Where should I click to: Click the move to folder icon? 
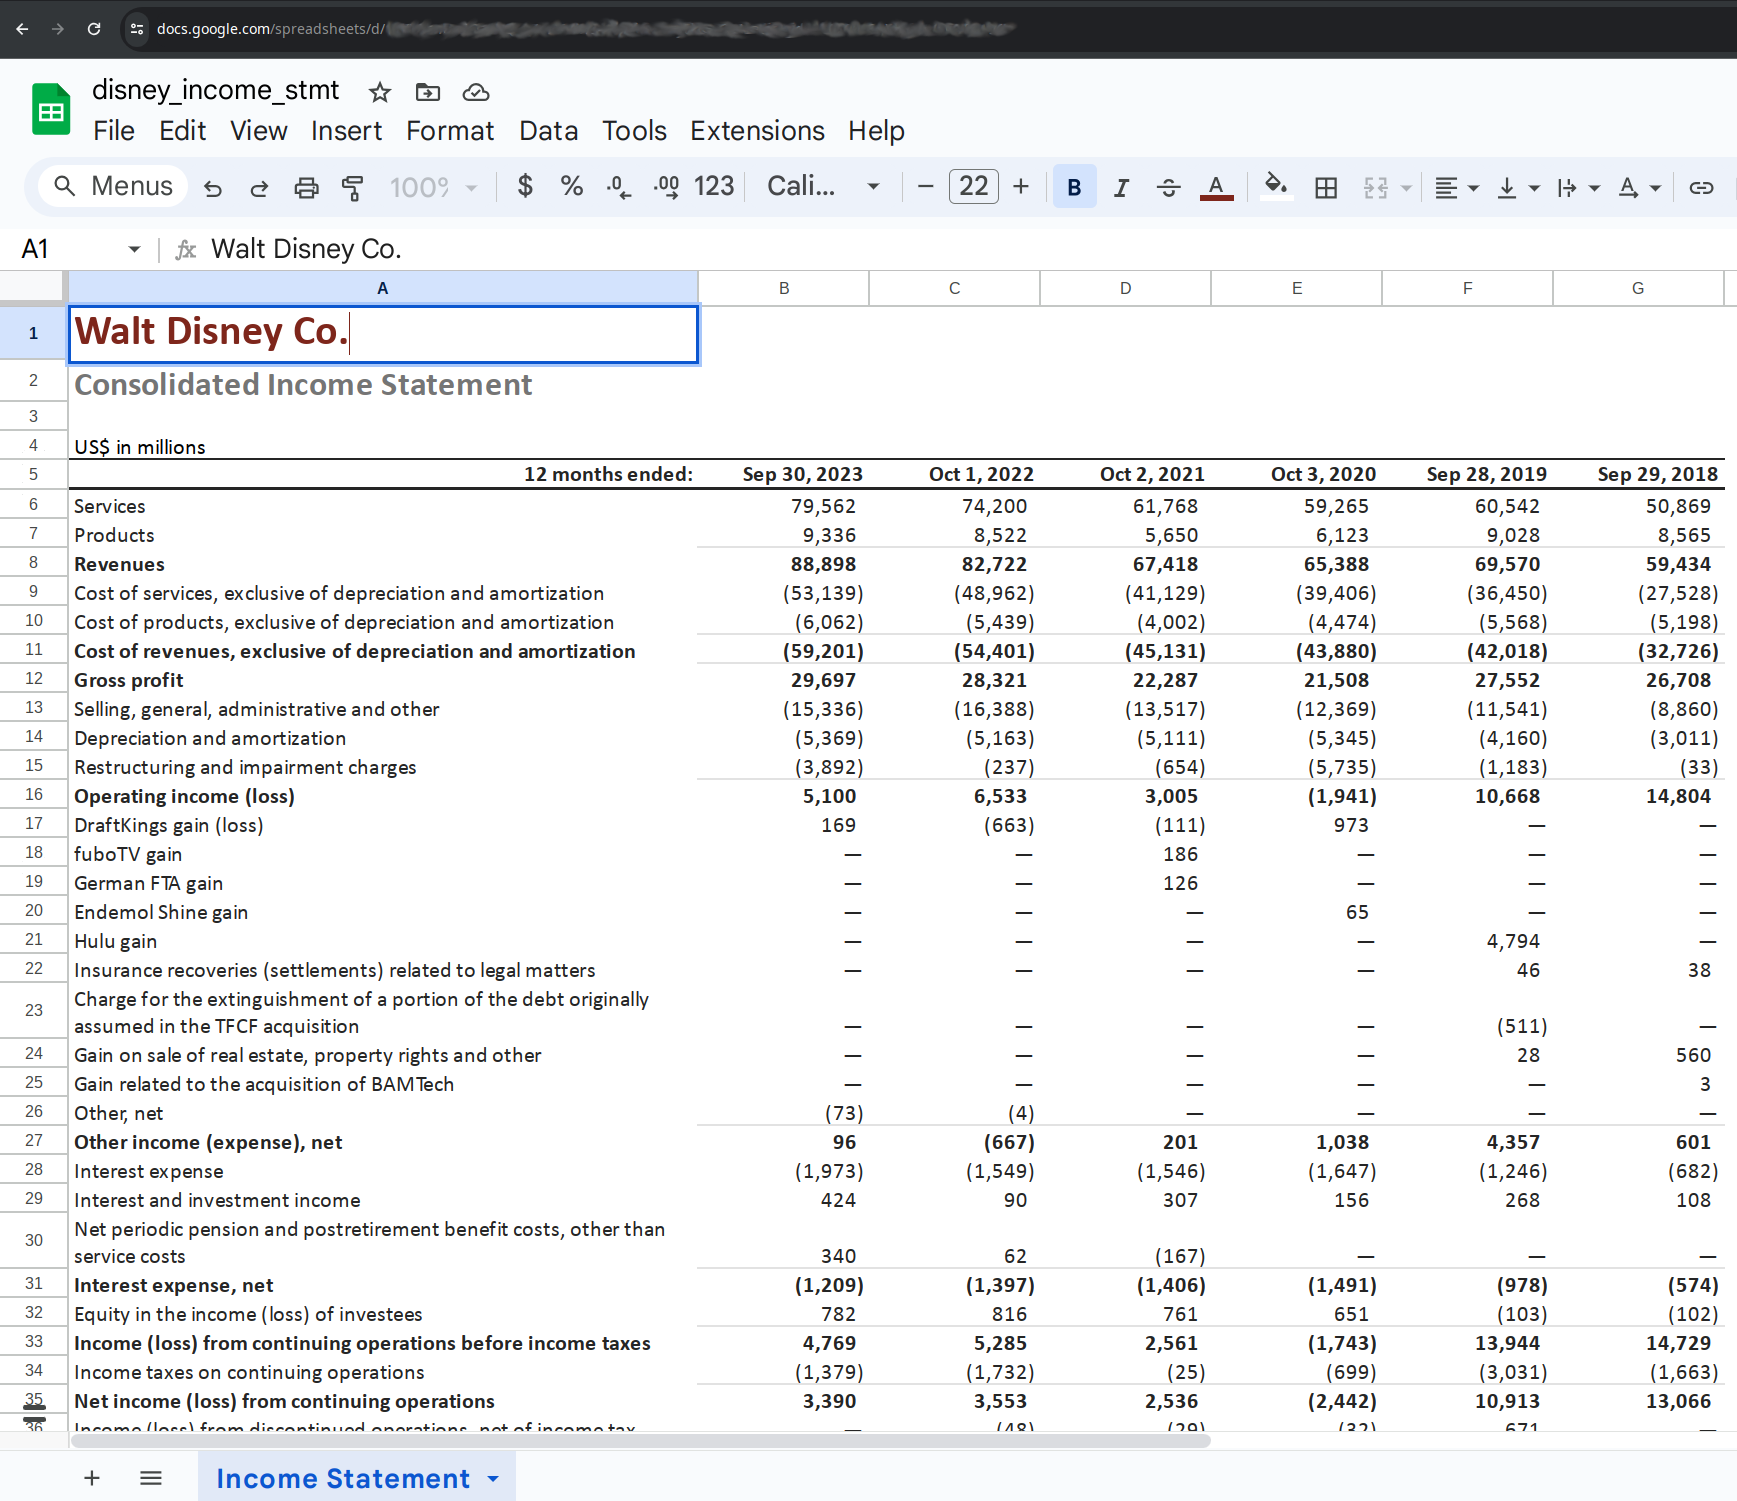(428, 92)
